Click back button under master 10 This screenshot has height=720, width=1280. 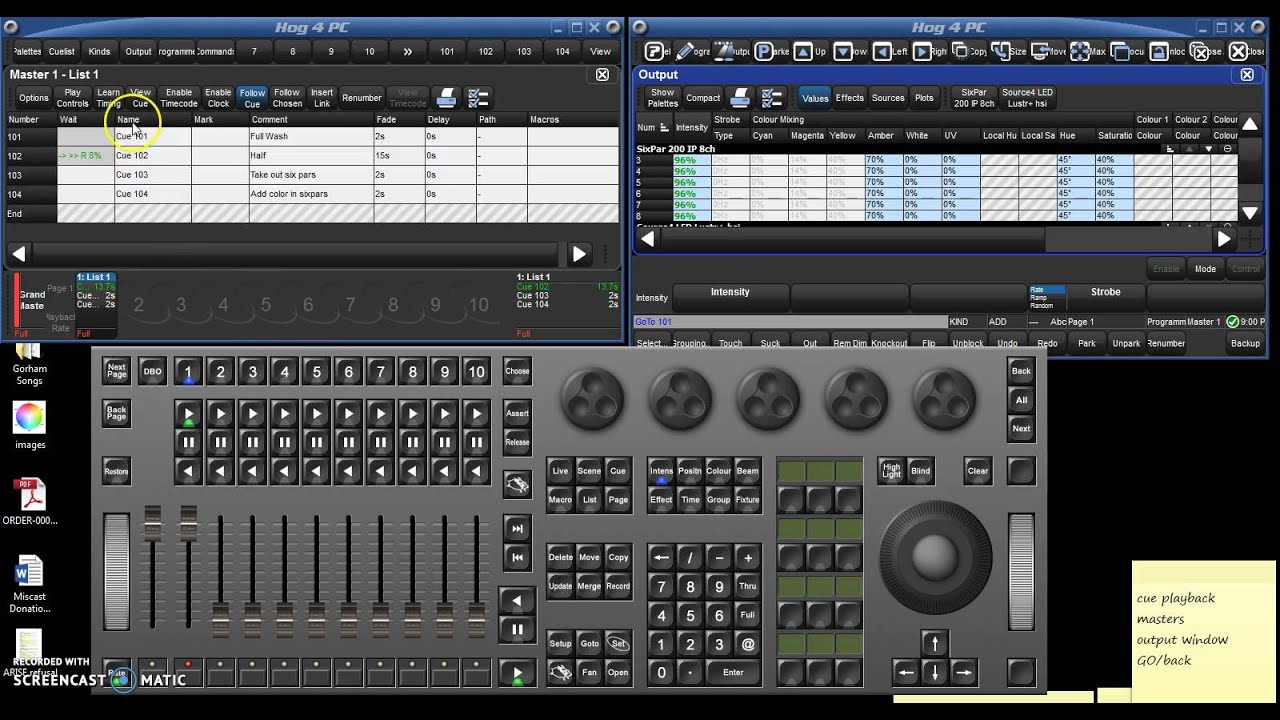point(476,471)
